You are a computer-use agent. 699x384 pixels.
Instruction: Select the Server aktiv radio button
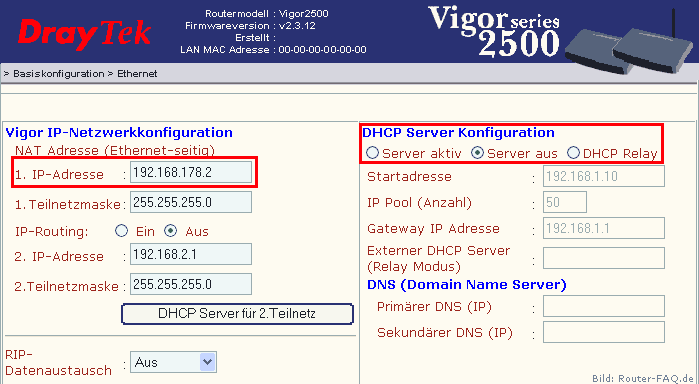[x=372, y=153]
